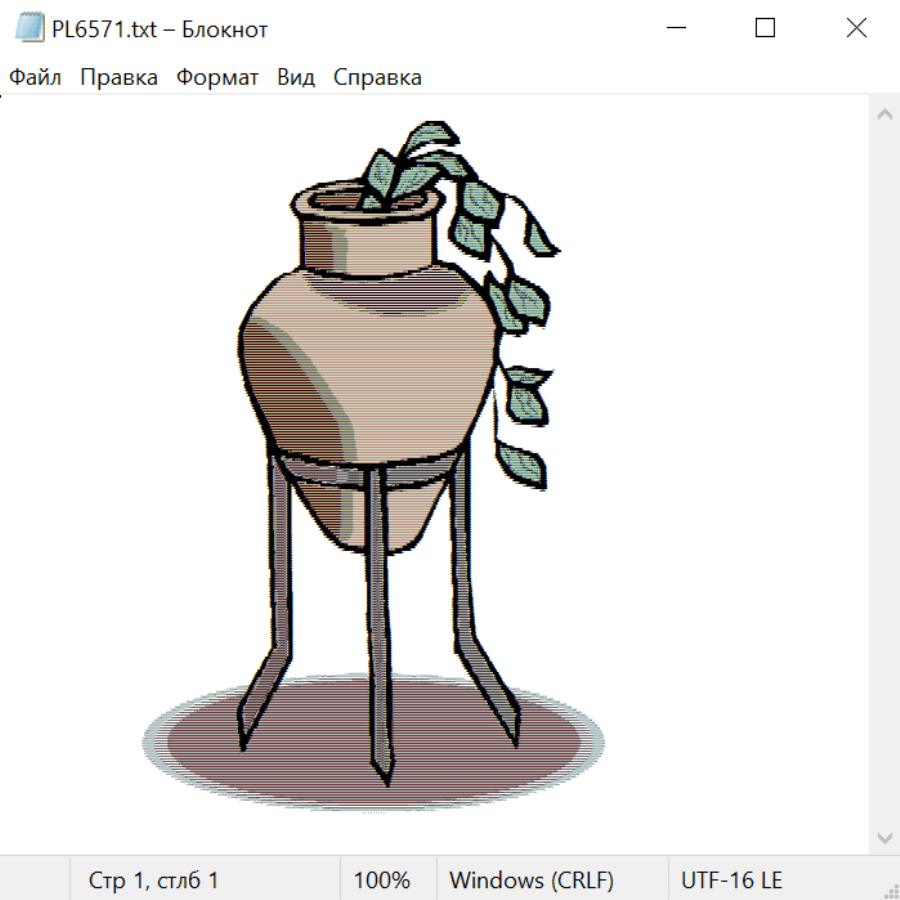Click the Windows (CRLF) status field
The height and width of the screenshot is (900, 900).
pos(531,881)
